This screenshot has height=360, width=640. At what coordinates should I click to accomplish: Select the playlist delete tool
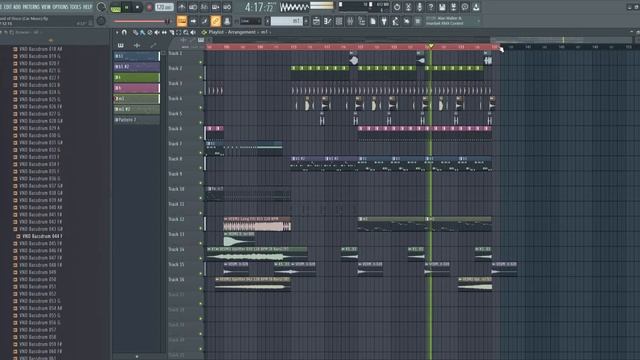(150, 32)
